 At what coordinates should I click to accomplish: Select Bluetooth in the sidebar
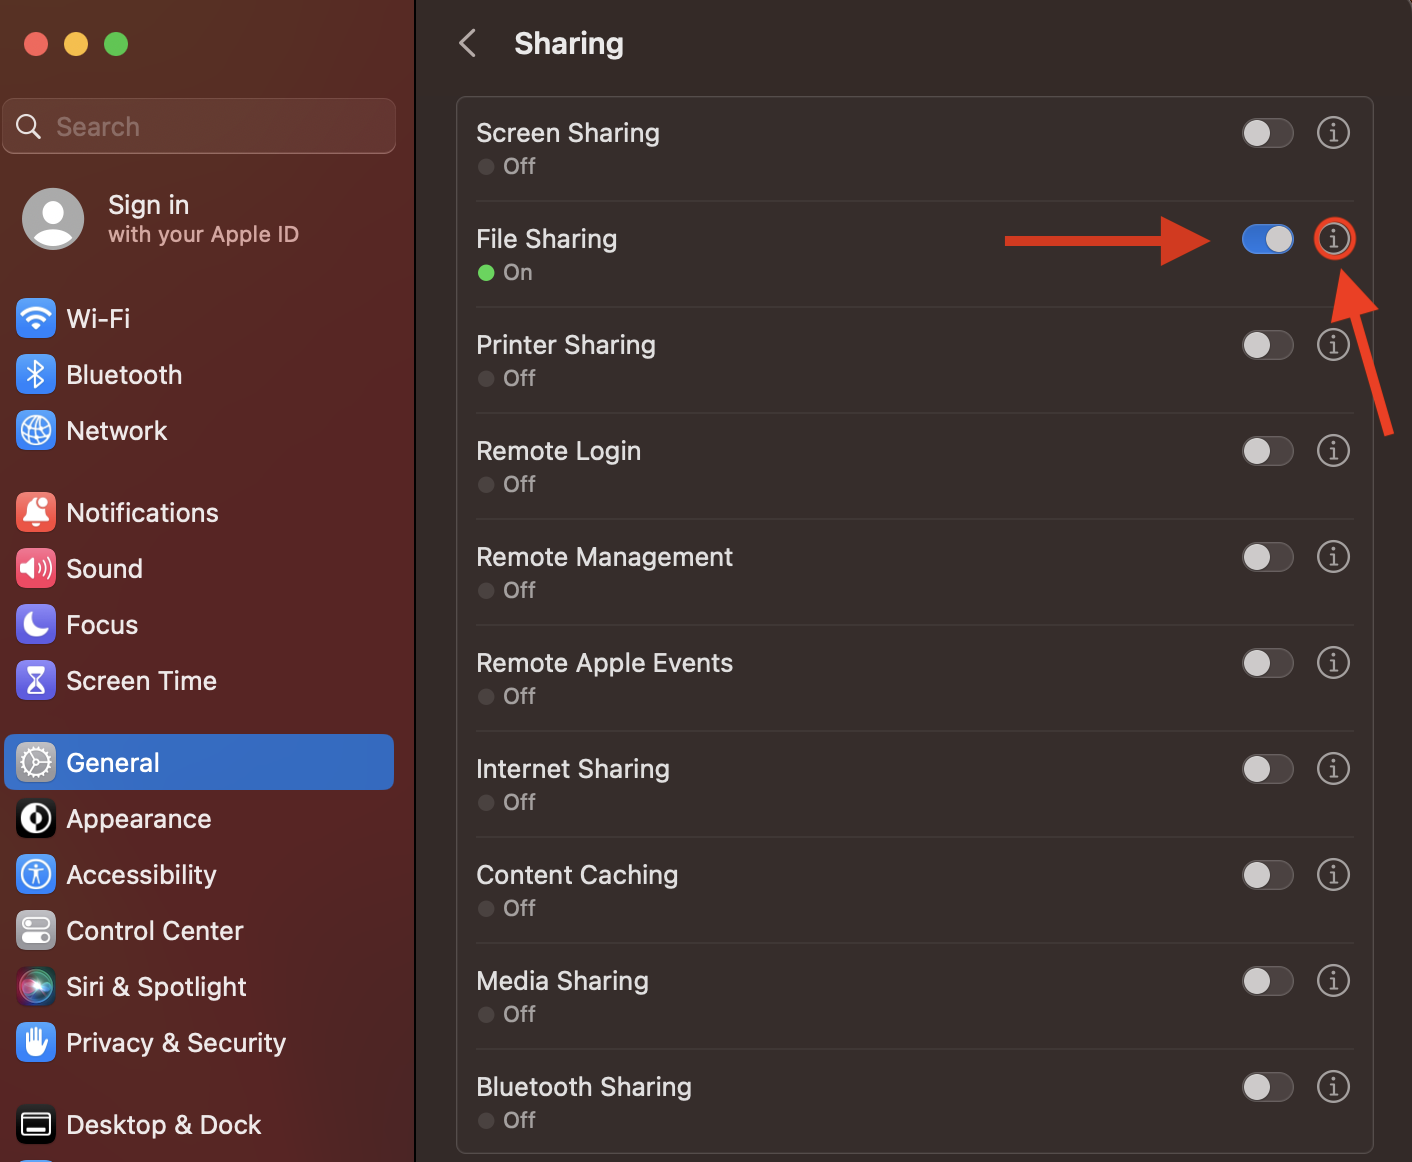(124, 375)
